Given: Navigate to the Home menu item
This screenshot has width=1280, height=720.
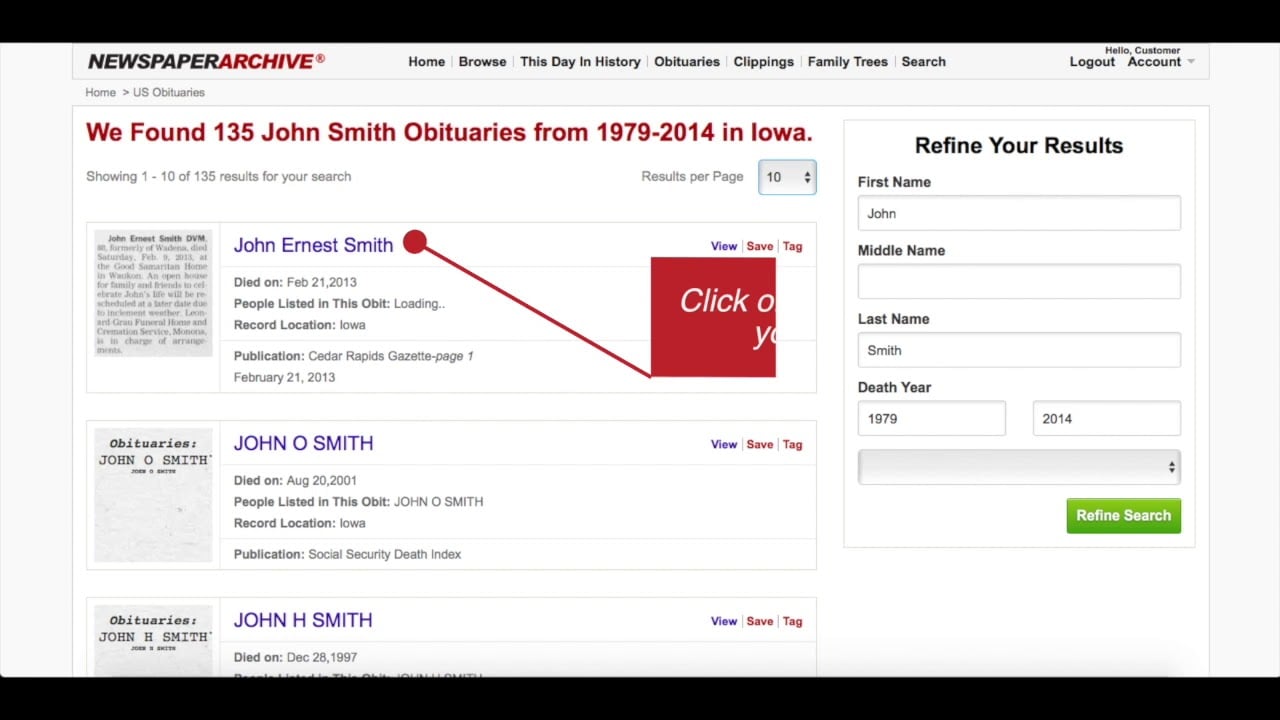Looking at the screenshot, I should point(426,61).
